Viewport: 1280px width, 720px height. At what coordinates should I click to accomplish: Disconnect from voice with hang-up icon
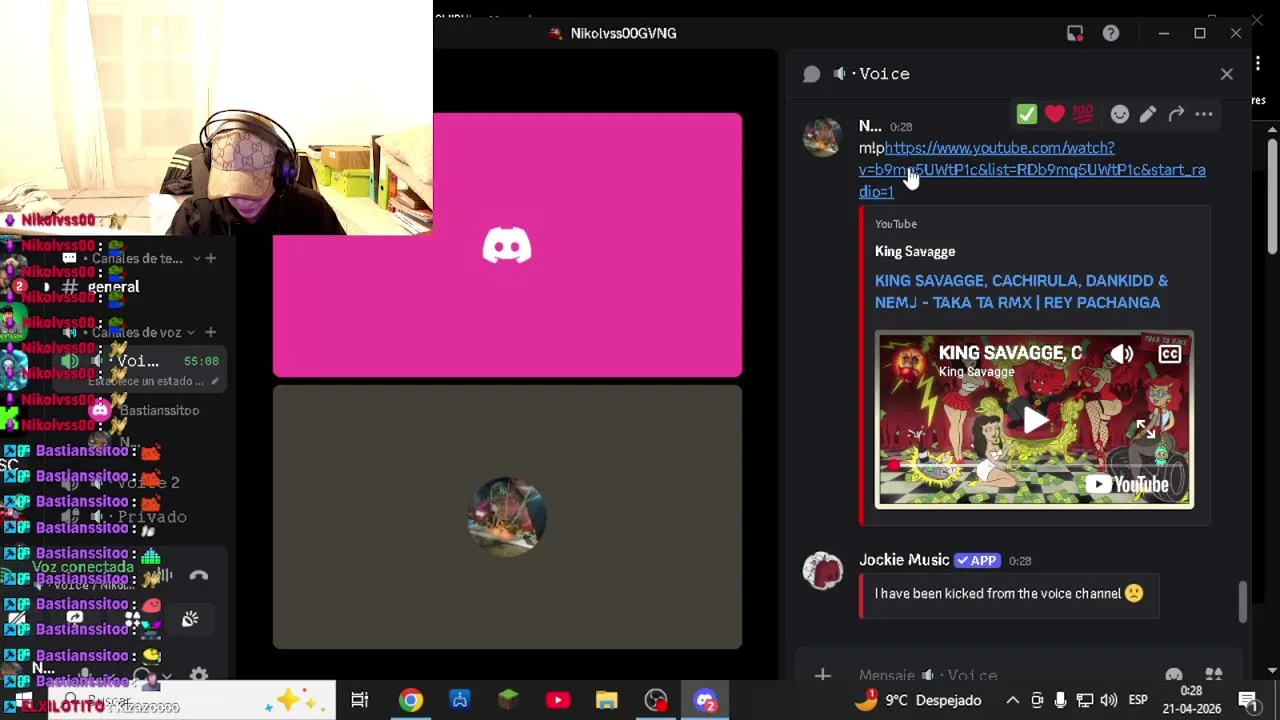[x=198, y=576]
